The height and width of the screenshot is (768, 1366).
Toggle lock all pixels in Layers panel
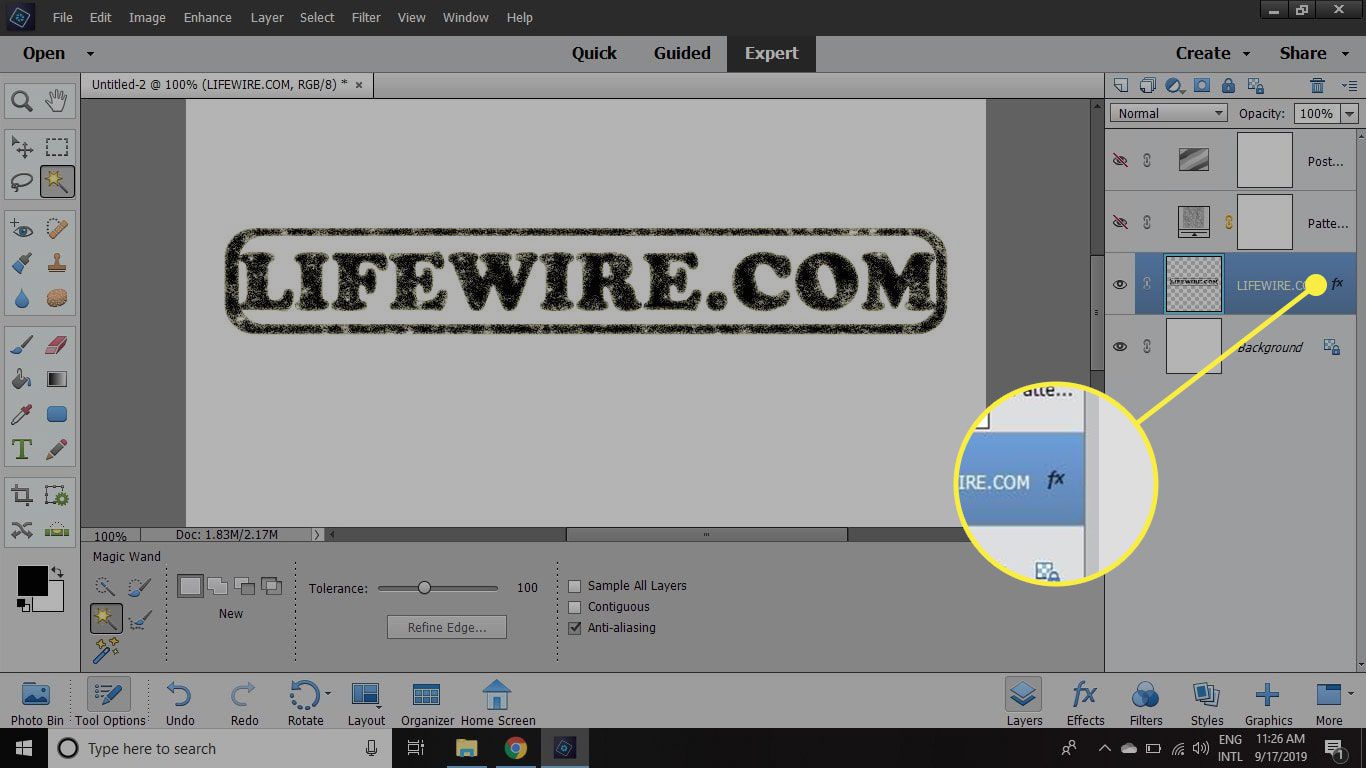click(x=1229, y=86)
